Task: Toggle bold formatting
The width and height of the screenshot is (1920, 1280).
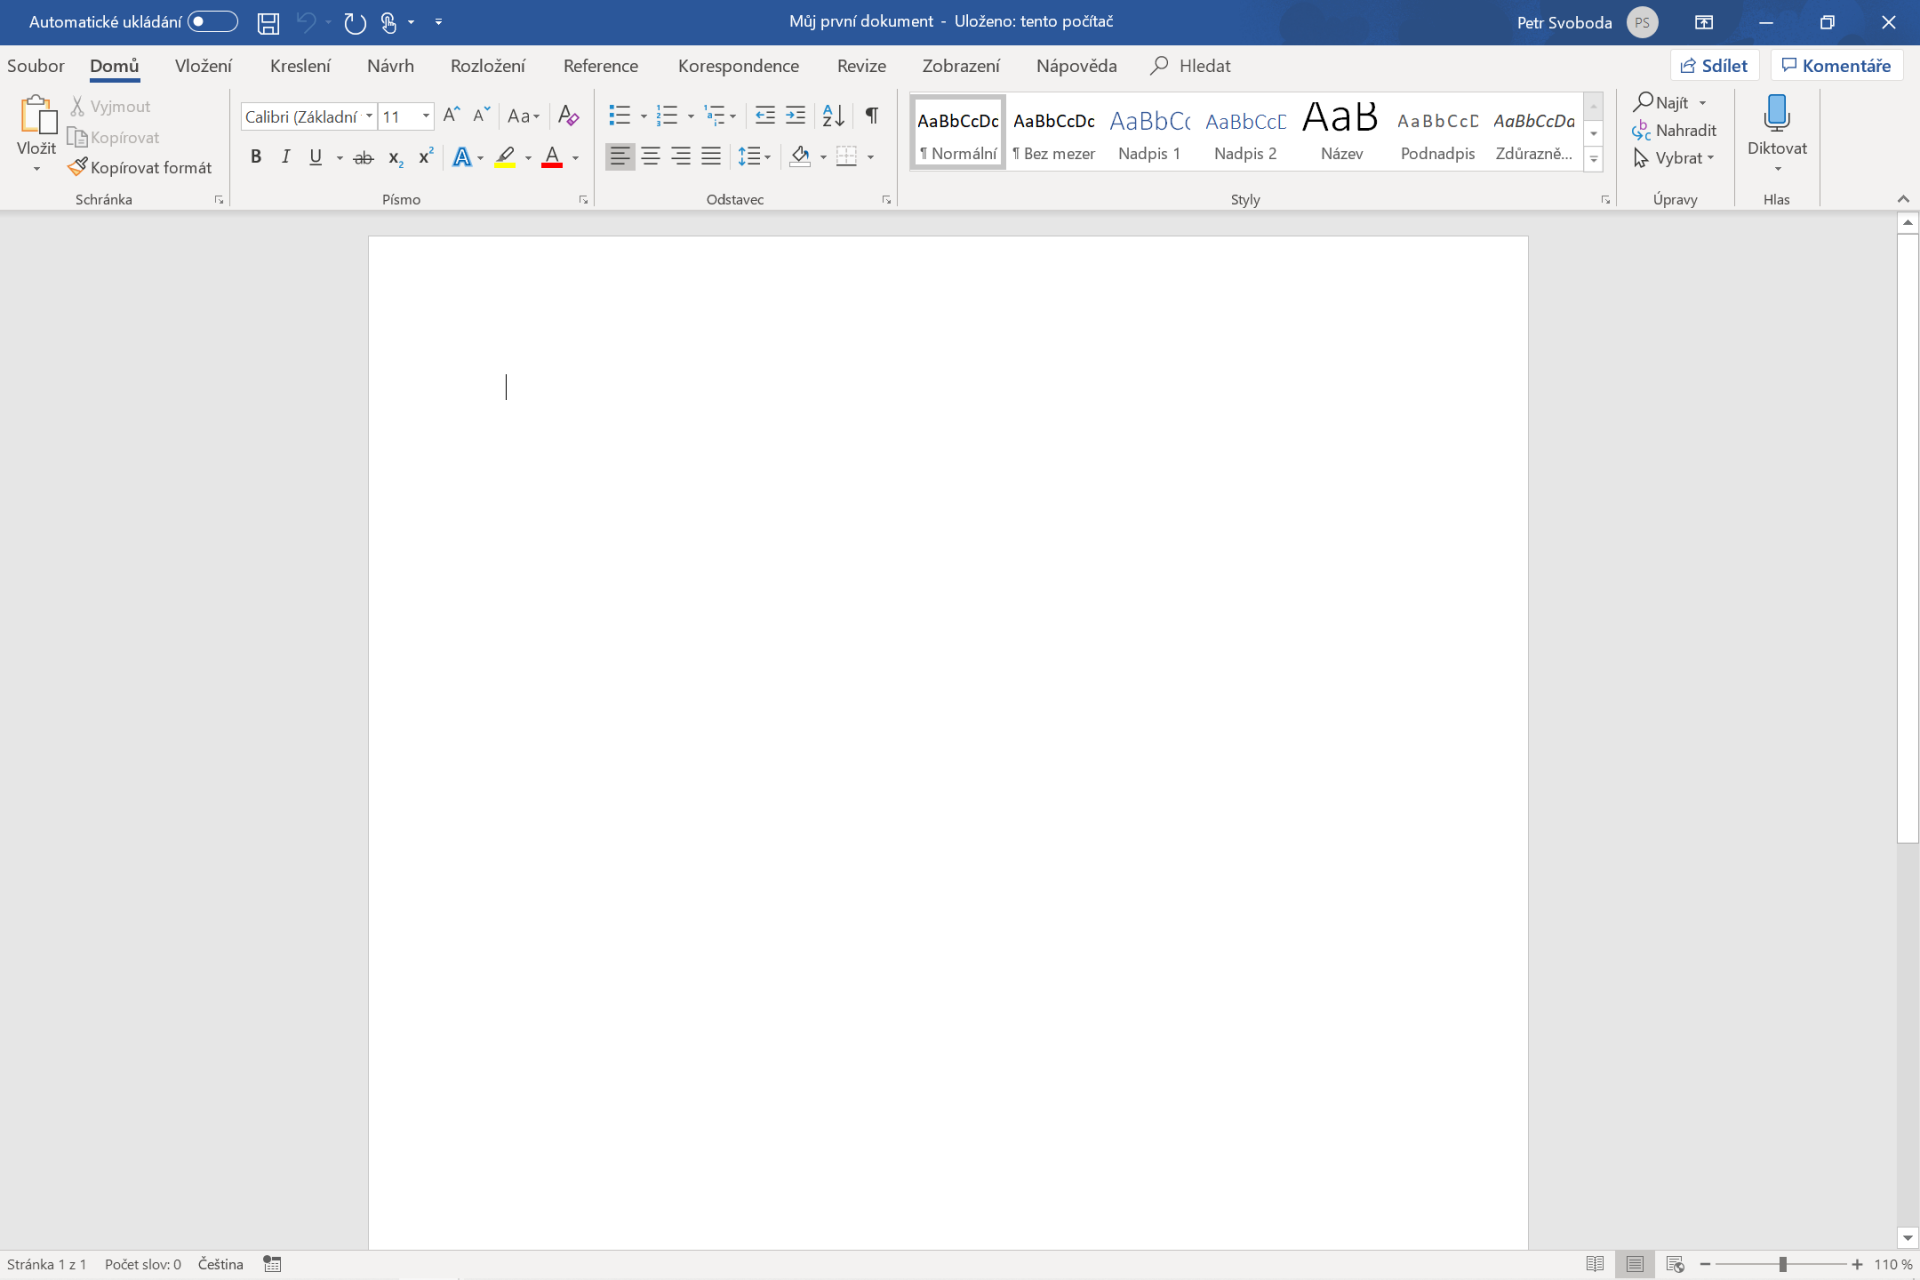Action: 256,156
